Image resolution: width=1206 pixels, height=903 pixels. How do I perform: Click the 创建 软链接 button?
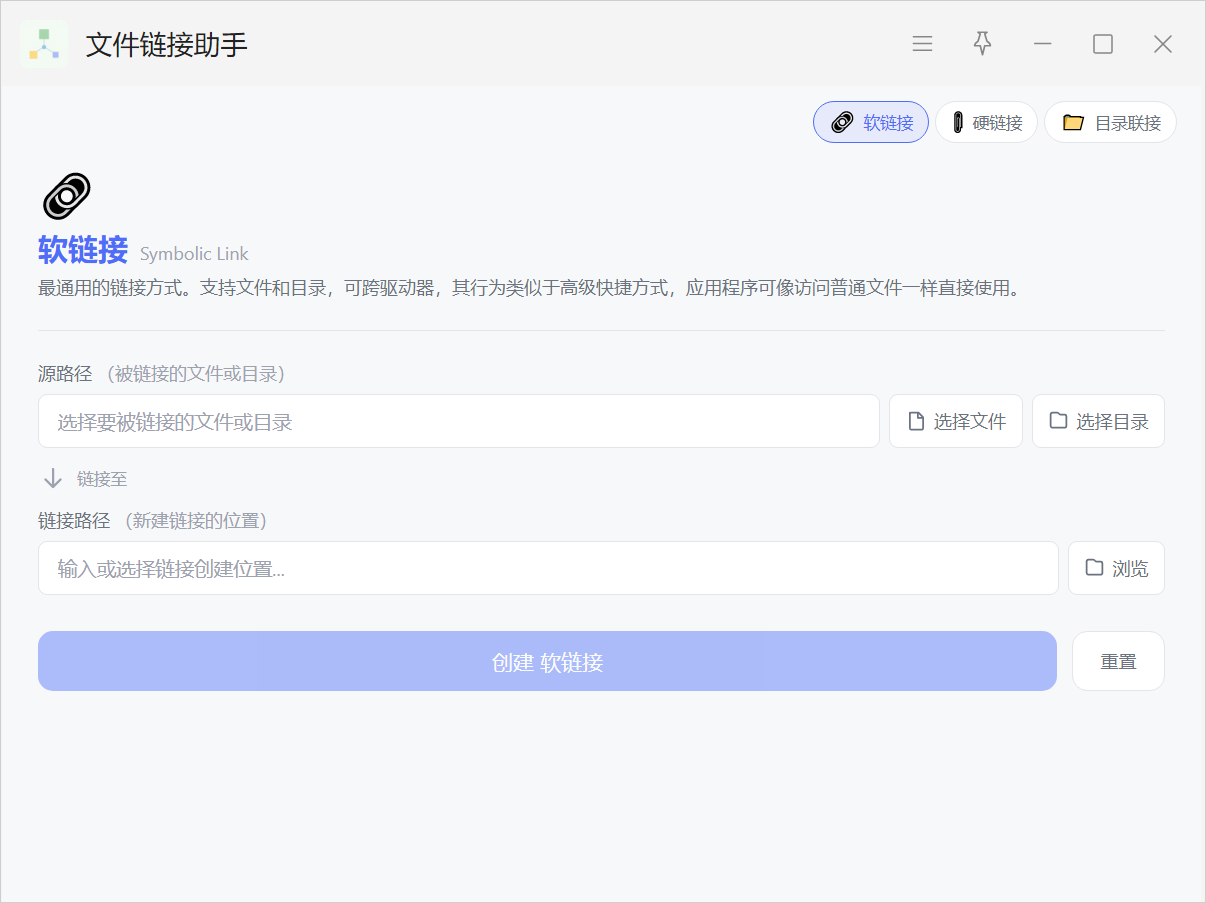(x=547, y=661)
